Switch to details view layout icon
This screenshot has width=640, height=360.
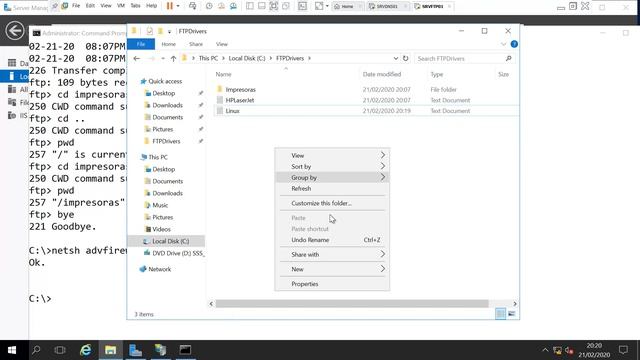pyautogui.click(x=500, y=313)
